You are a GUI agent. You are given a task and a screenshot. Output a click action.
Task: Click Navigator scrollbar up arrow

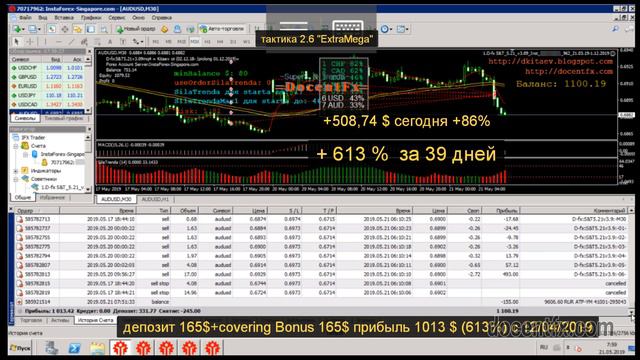(88, 138)
